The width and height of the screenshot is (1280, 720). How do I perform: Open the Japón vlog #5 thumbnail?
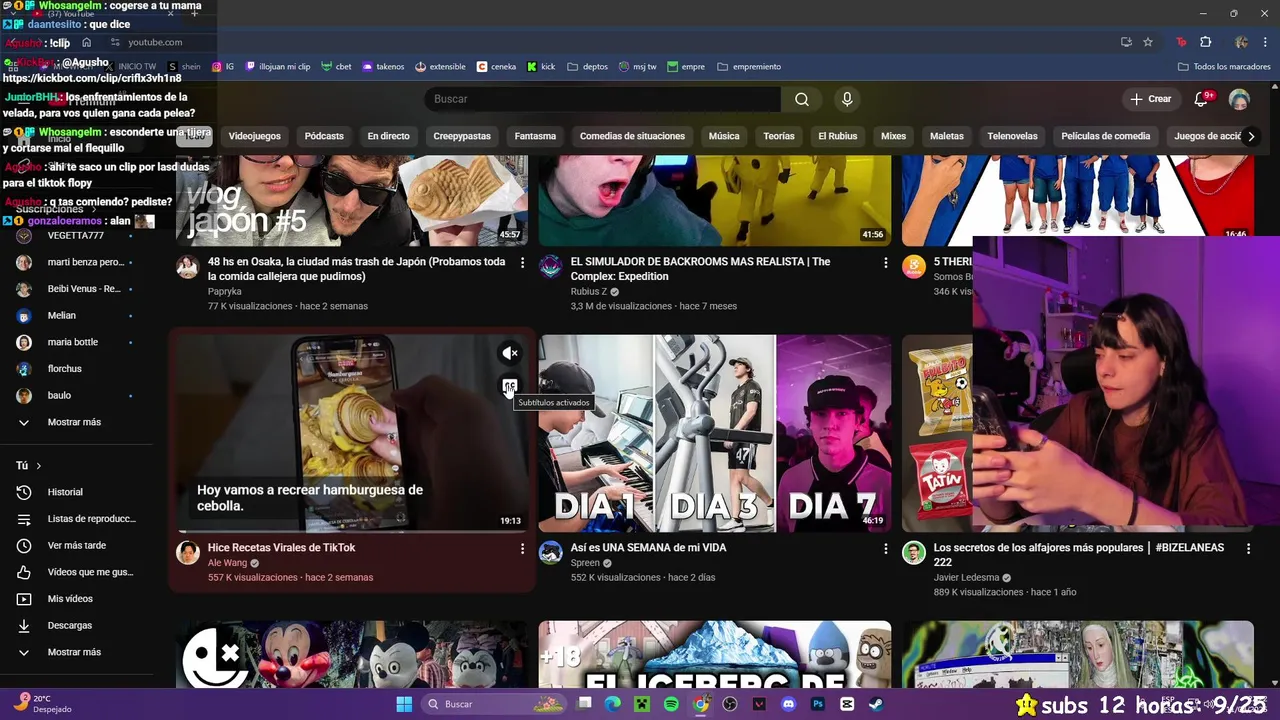click(352, 201)
